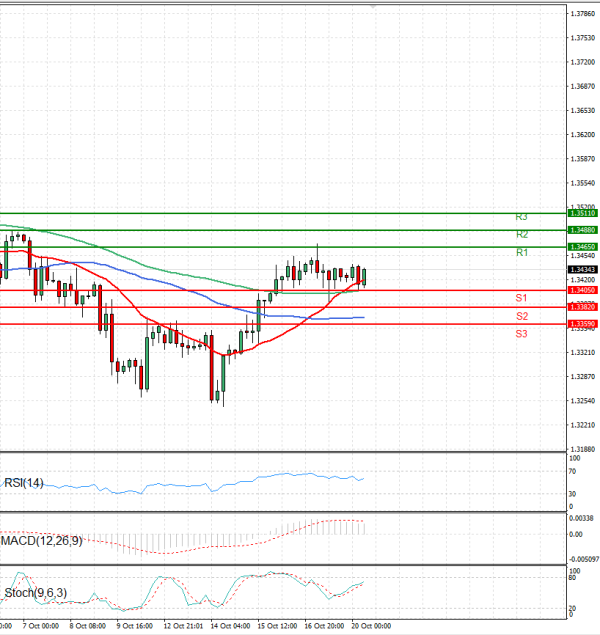Screen dimensions: 600x635
Task: Click the Stoch(9,6,3) indicator title
Action: (x=34, y=593)
